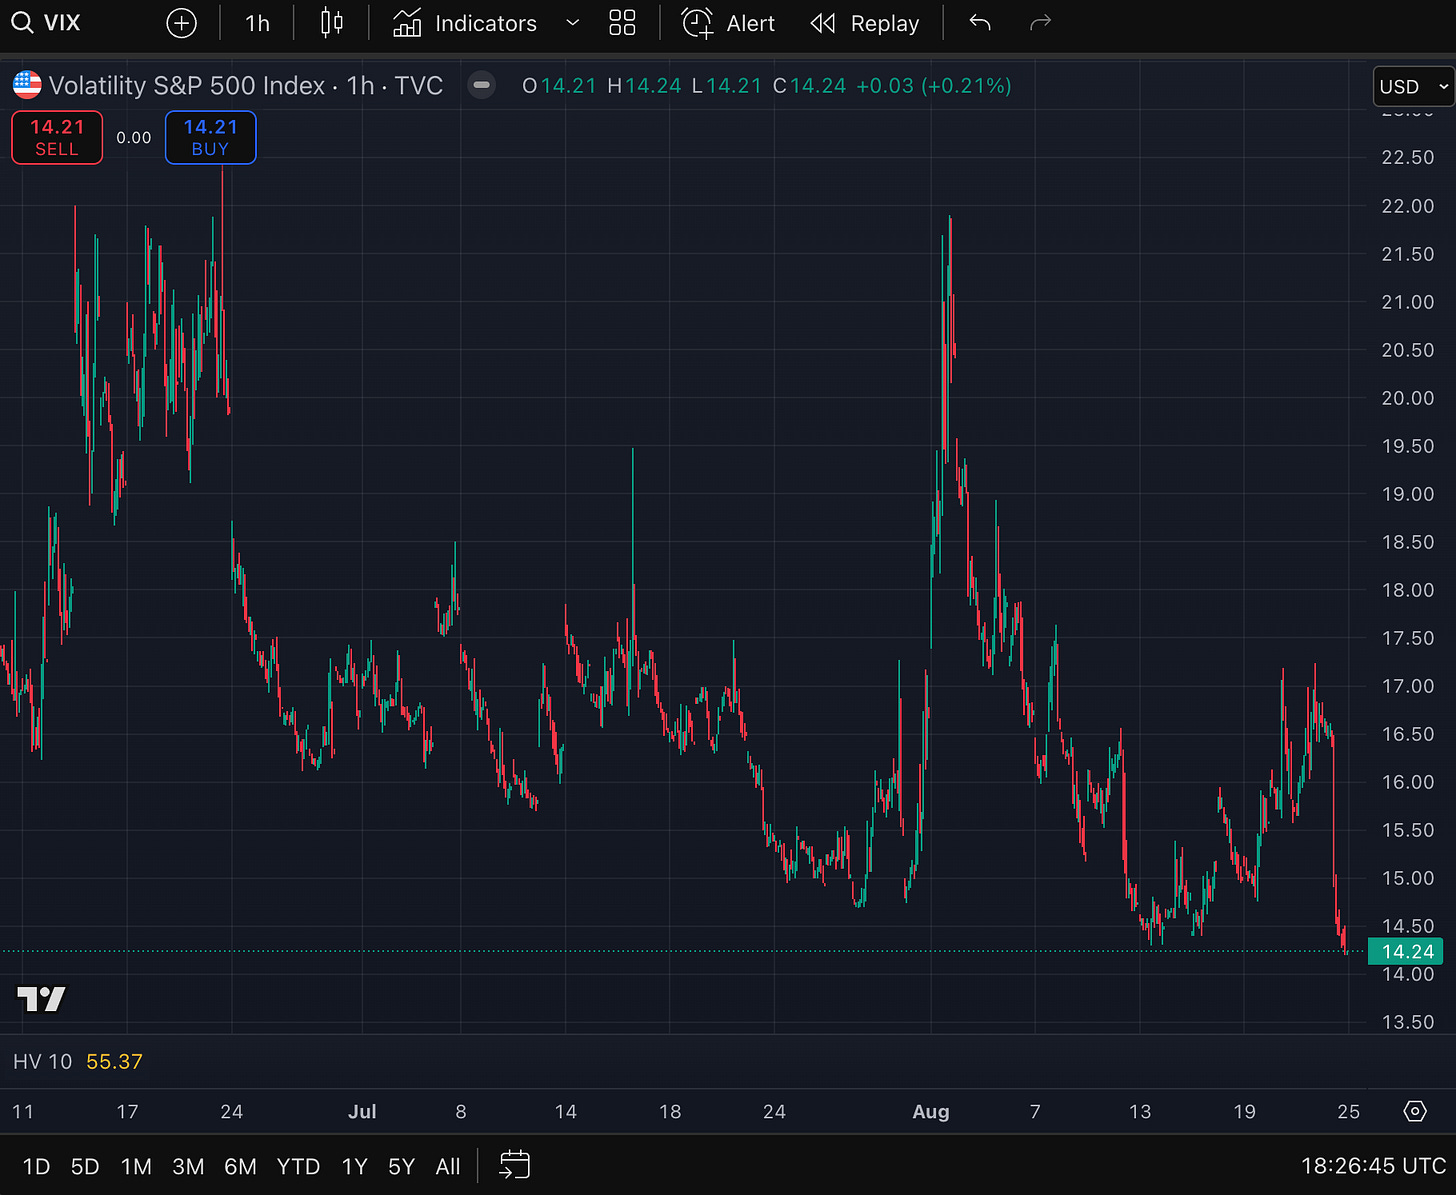Click the symbol search magnifier icon

(x=22, y=23)
